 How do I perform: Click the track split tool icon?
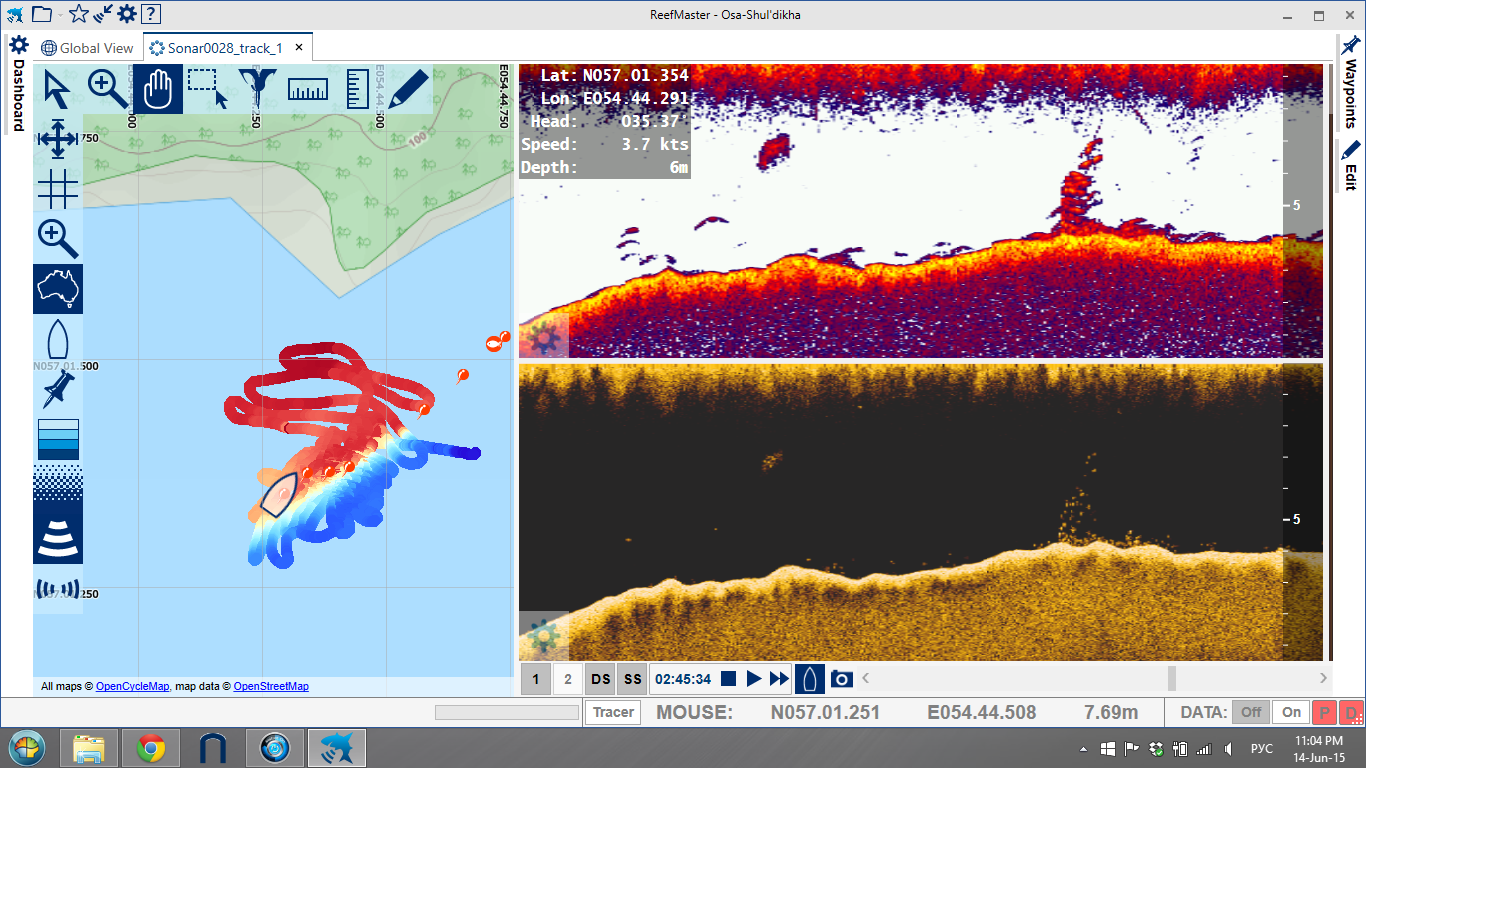click(x=258, y=89)
